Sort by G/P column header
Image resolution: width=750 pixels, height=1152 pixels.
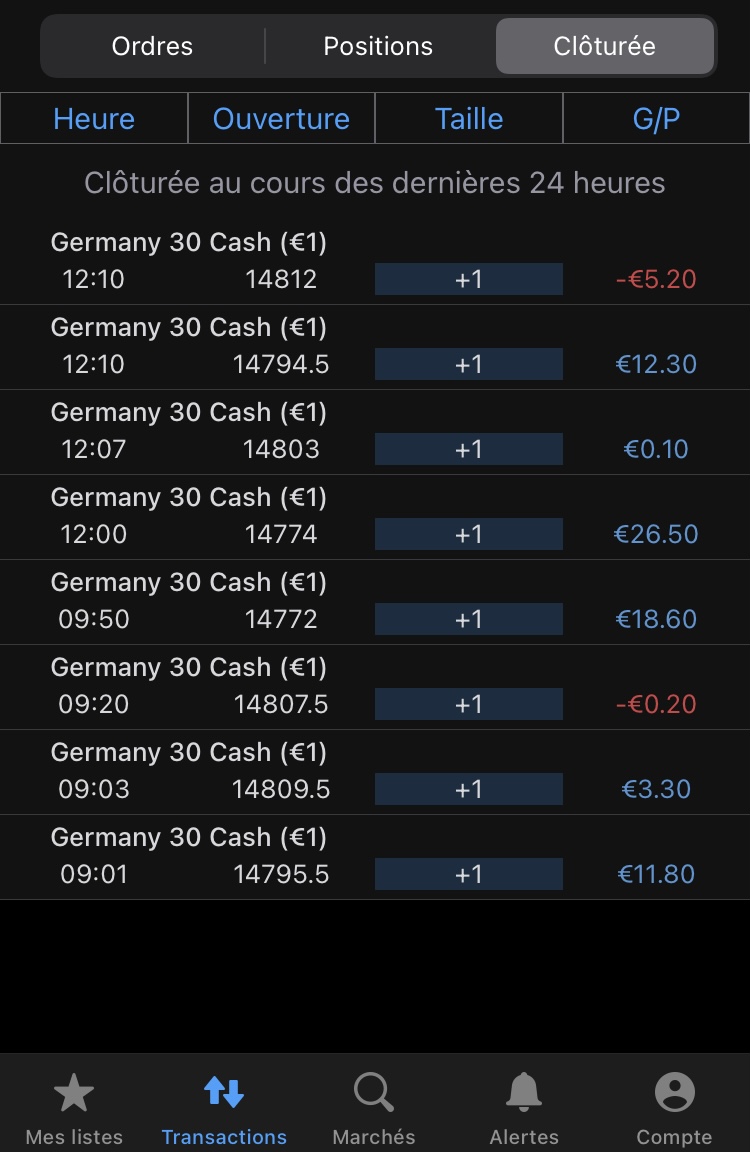pos(656,119)
